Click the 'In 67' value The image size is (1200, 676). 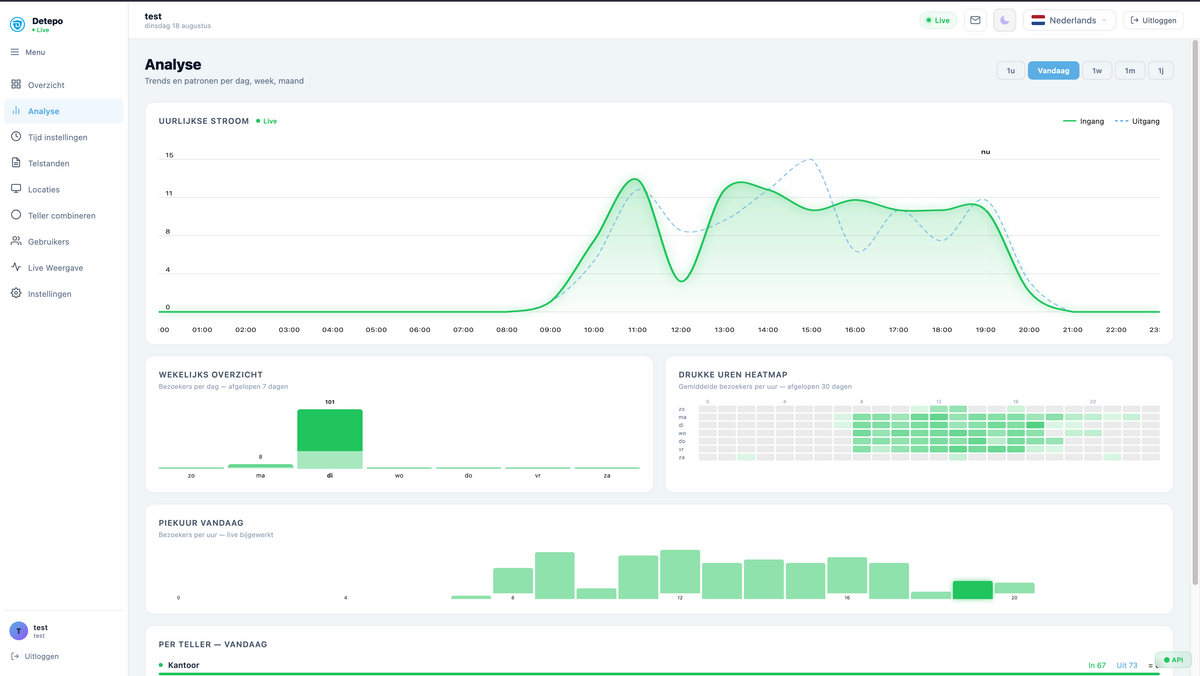tap(1097, 665)
